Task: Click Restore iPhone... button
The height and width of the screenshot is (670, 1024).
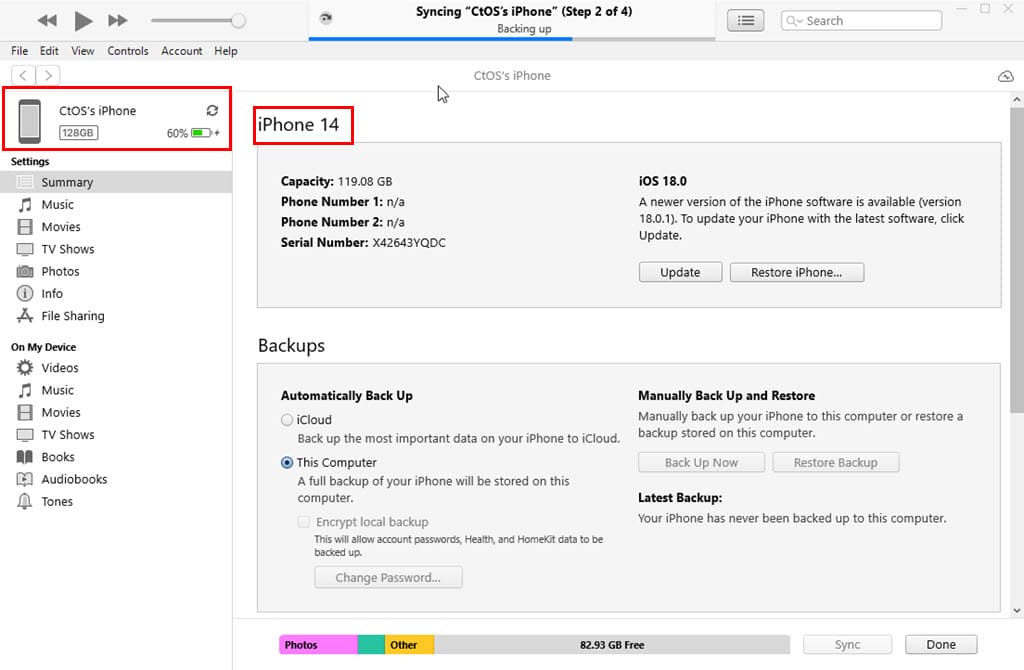Action: (x=797, y=272)
